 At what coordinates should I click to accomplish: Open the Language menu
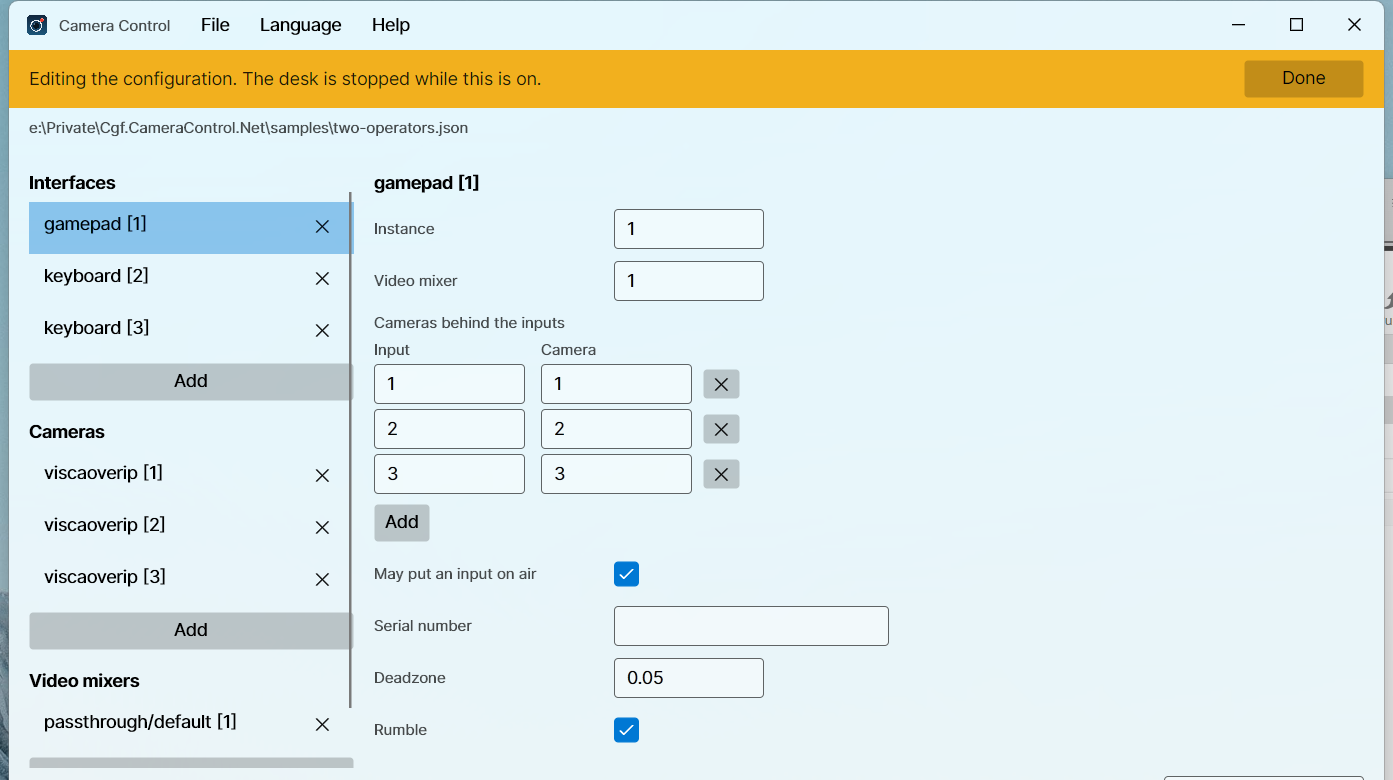[301, 25]
